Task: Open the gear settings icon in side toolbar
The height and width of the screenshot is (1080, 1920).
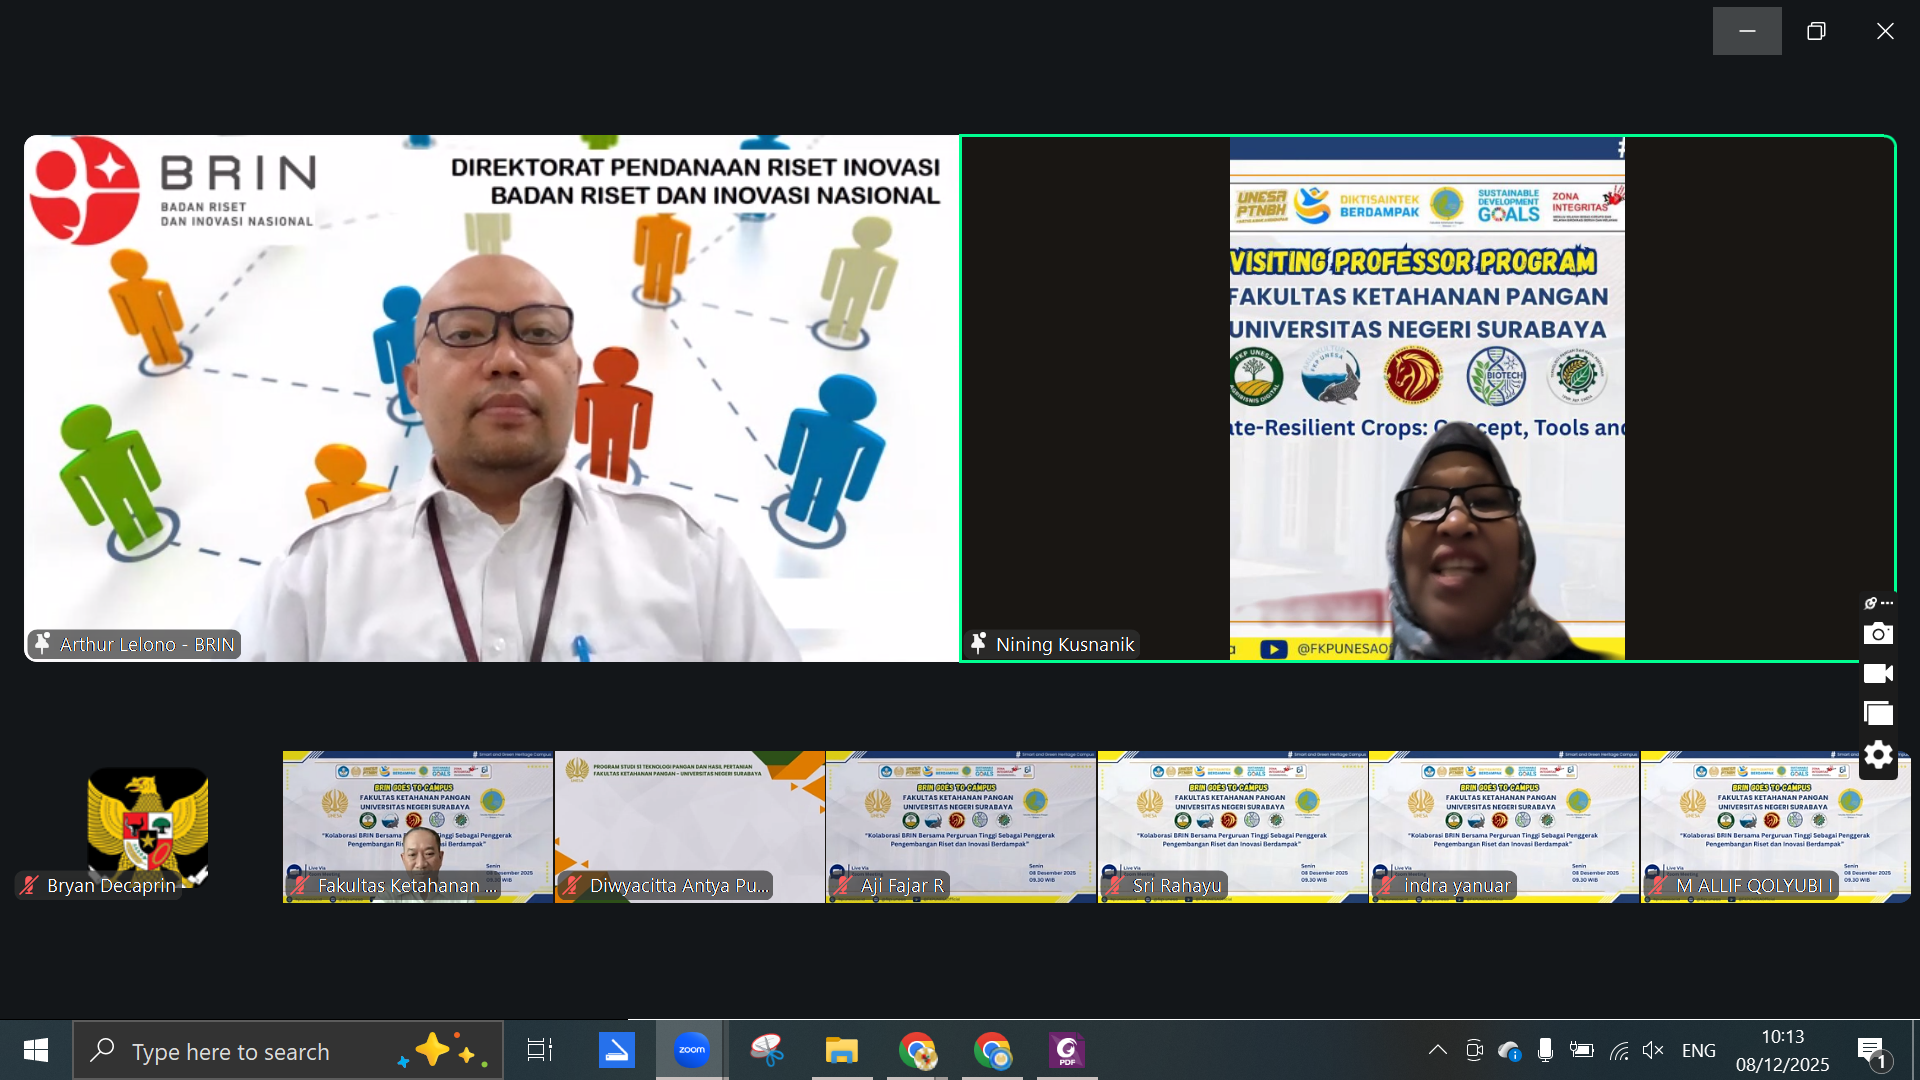Action: [x=1878, y=755]
